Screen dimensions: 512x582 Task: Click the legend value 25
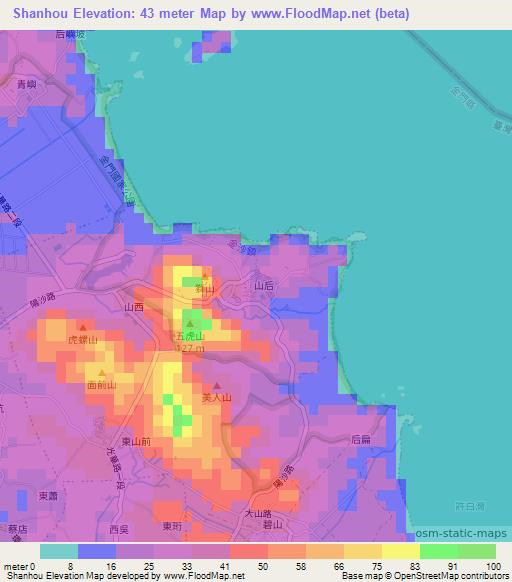point(149,566)
